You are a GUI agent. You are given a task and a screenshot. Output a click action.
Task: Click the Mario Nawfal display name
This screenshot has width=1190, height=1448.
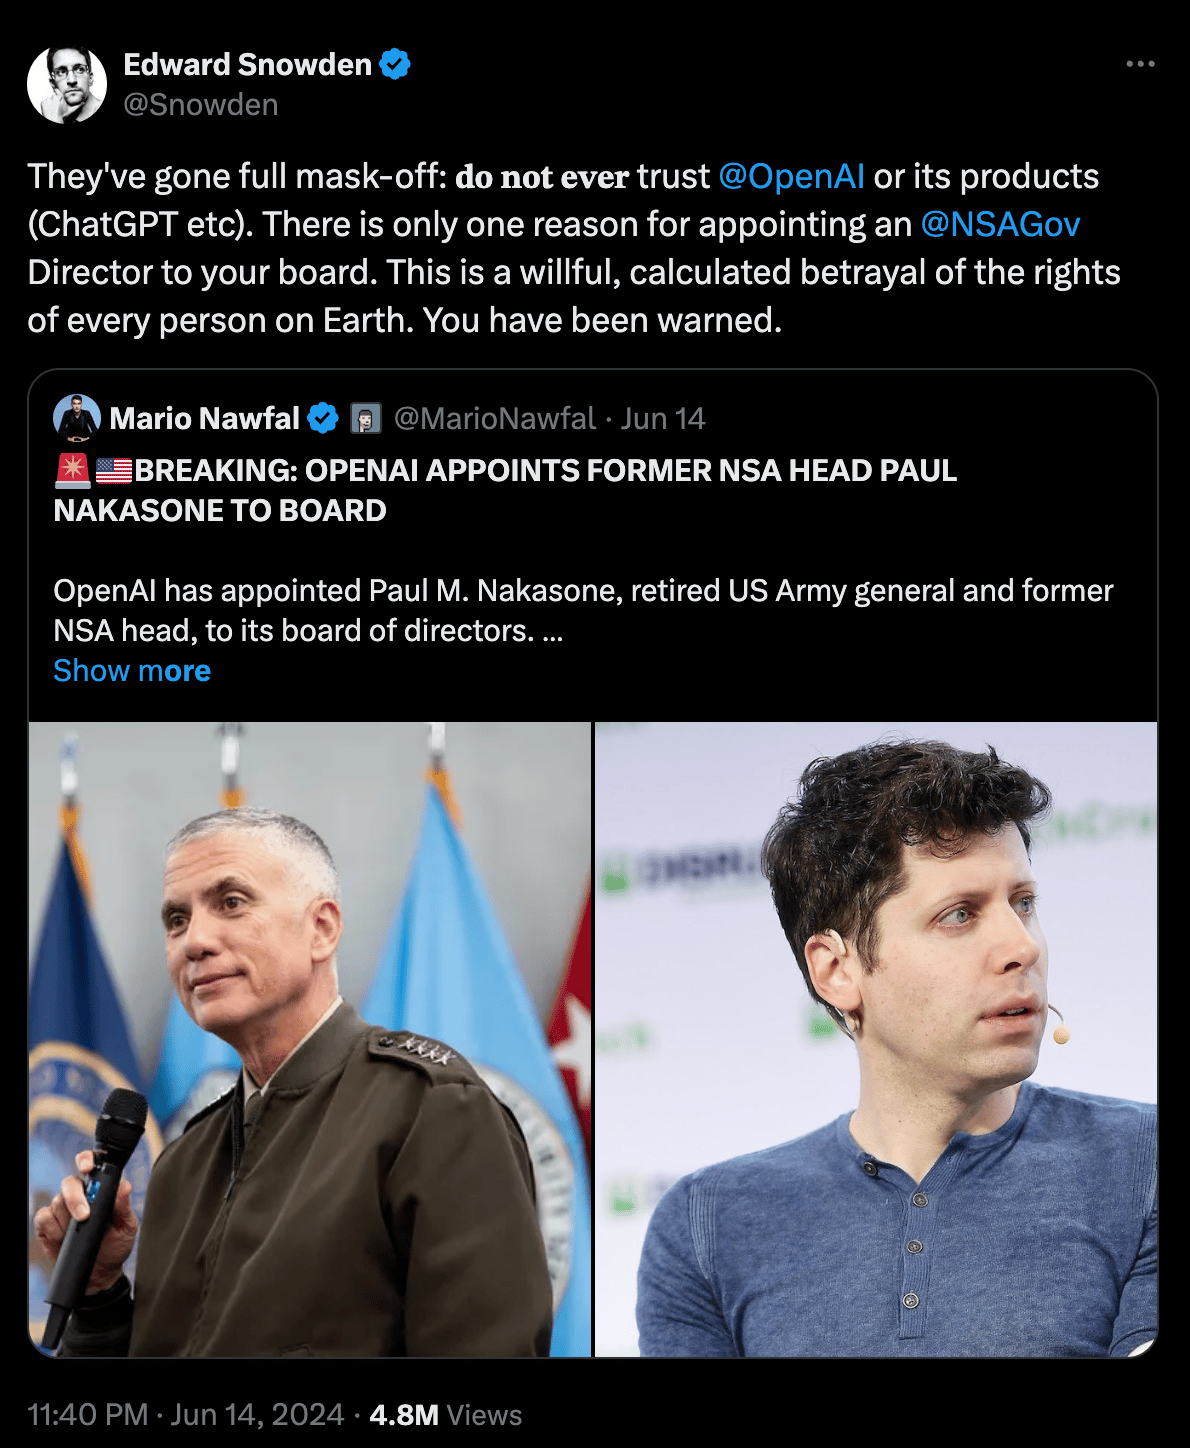click(x=204, y=418)
